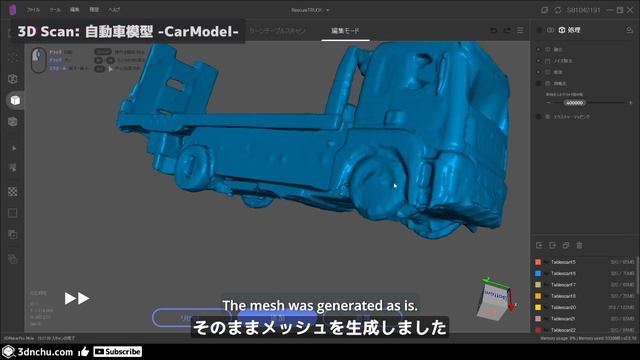640x360 pixels.
Task: Click the app logo in title bar
Action: pos(13,10)
